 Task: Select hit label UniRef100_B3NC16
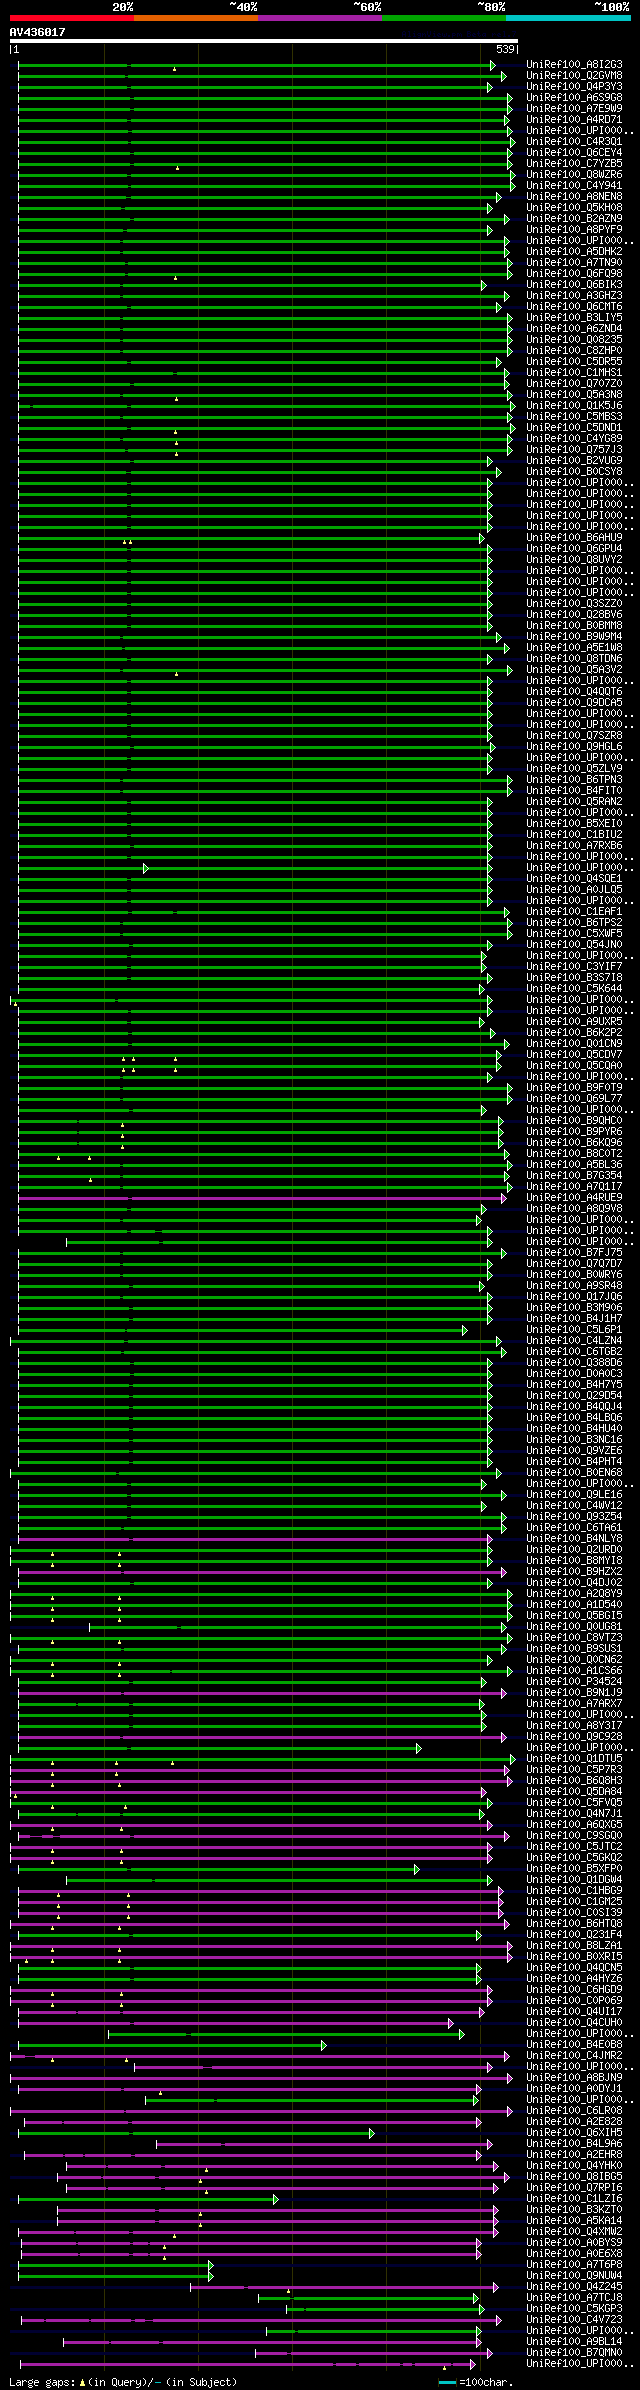click(x=574, y=1440)
